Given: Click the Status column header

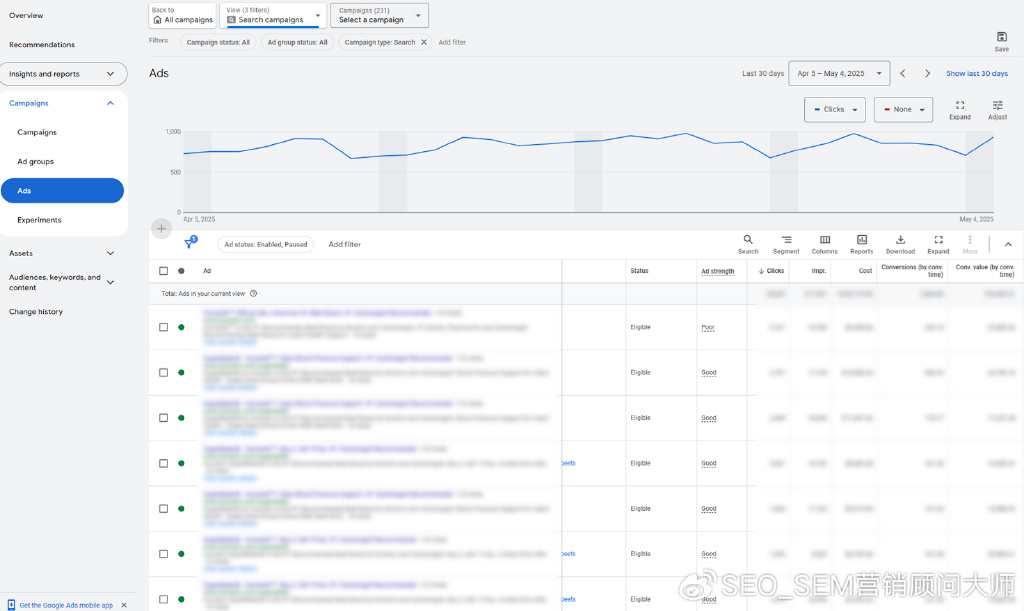Looking at the screenshot, I should tap(639, 271).
